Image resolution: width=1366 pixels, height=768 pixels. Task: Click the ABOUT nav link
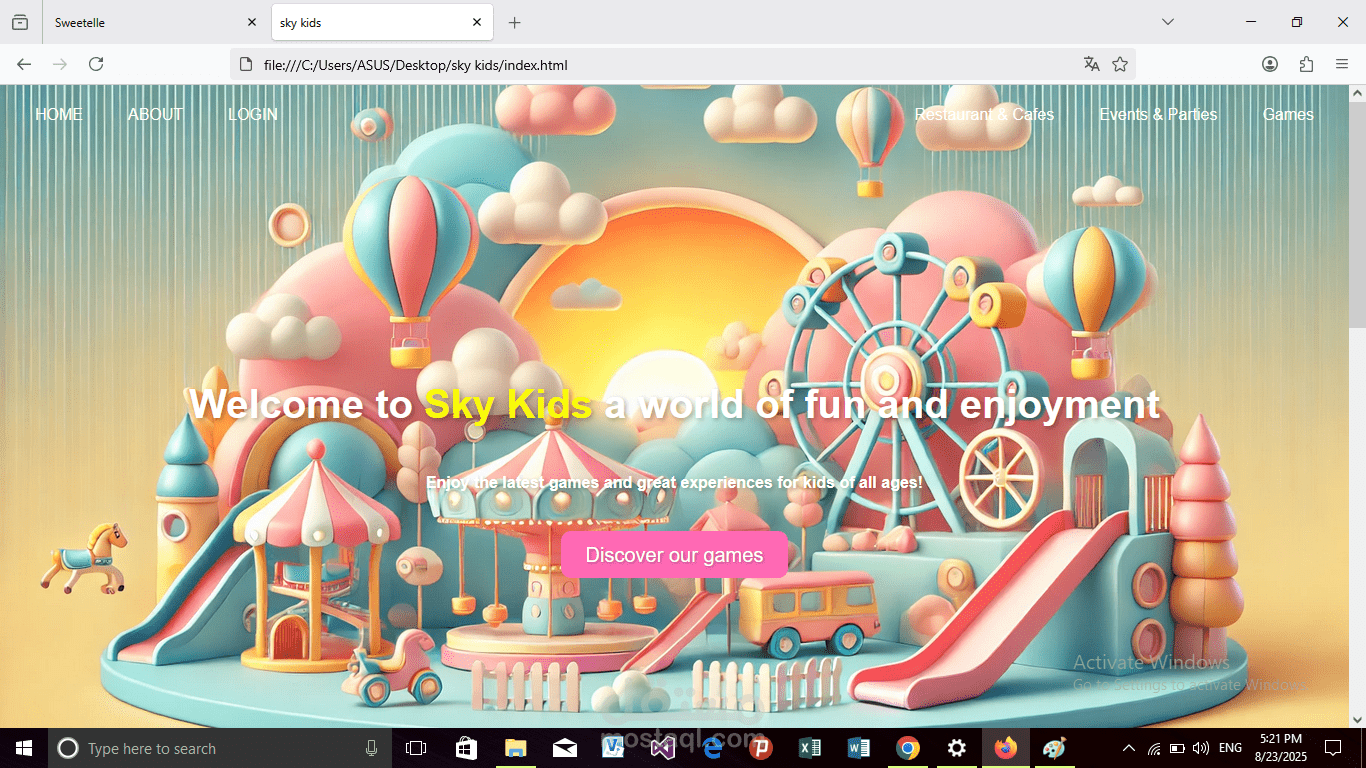155,114
